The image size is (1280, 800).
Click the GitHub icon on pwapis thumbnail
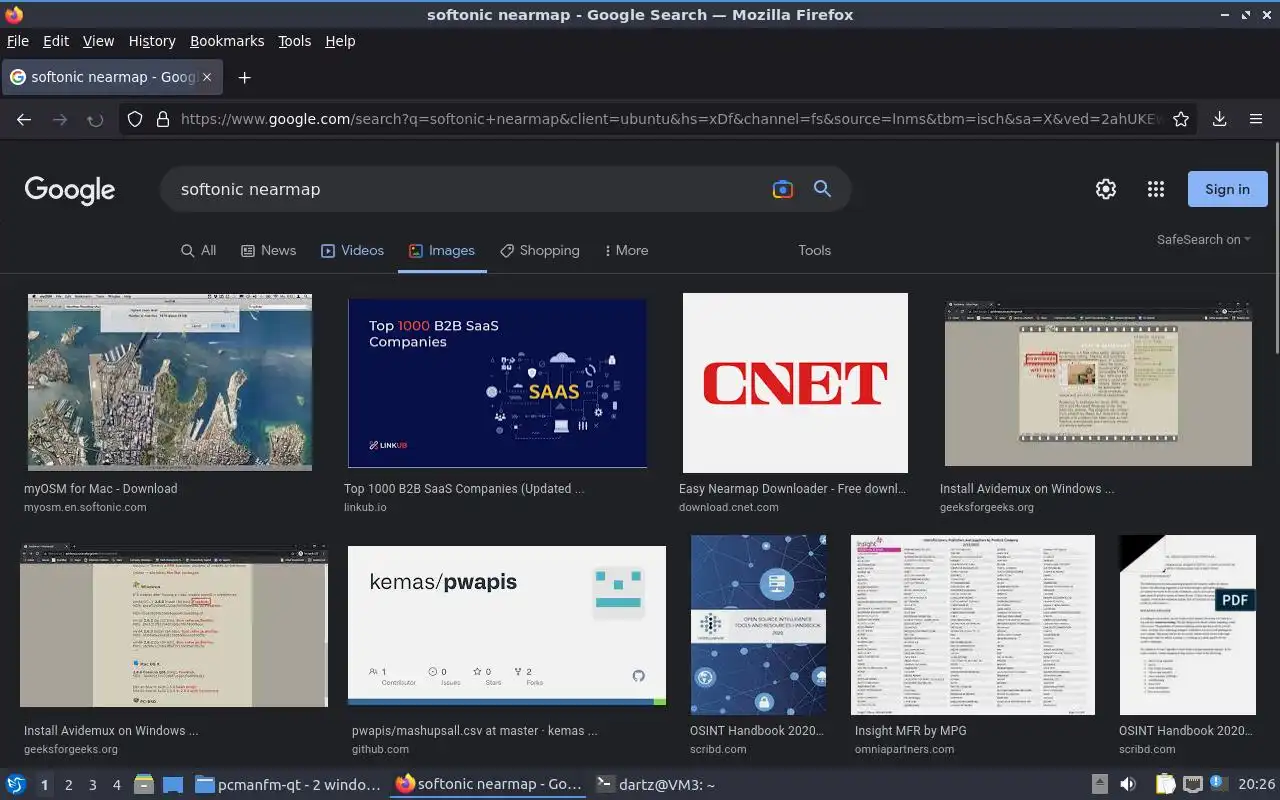pos(639,676)
